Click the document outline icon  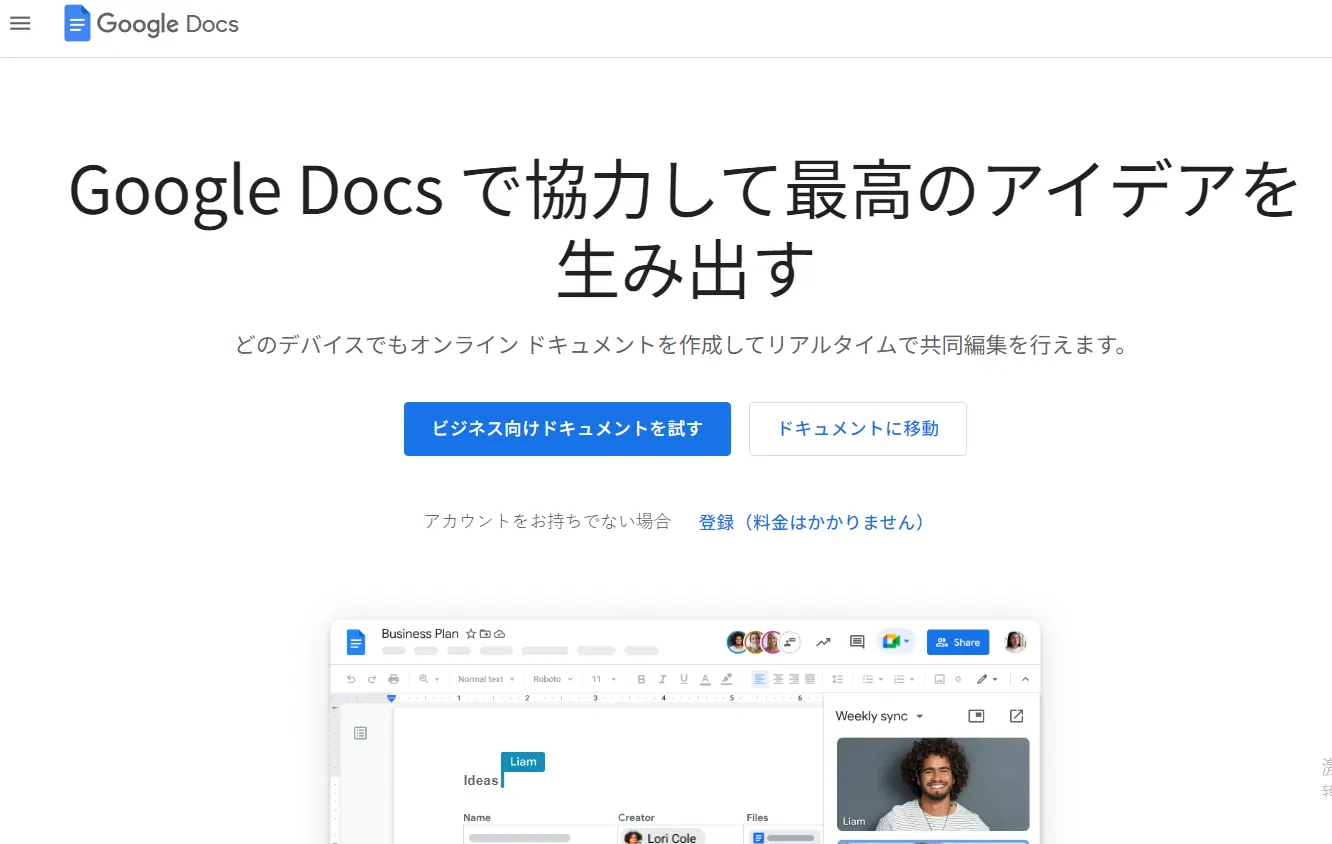(361, 733)
